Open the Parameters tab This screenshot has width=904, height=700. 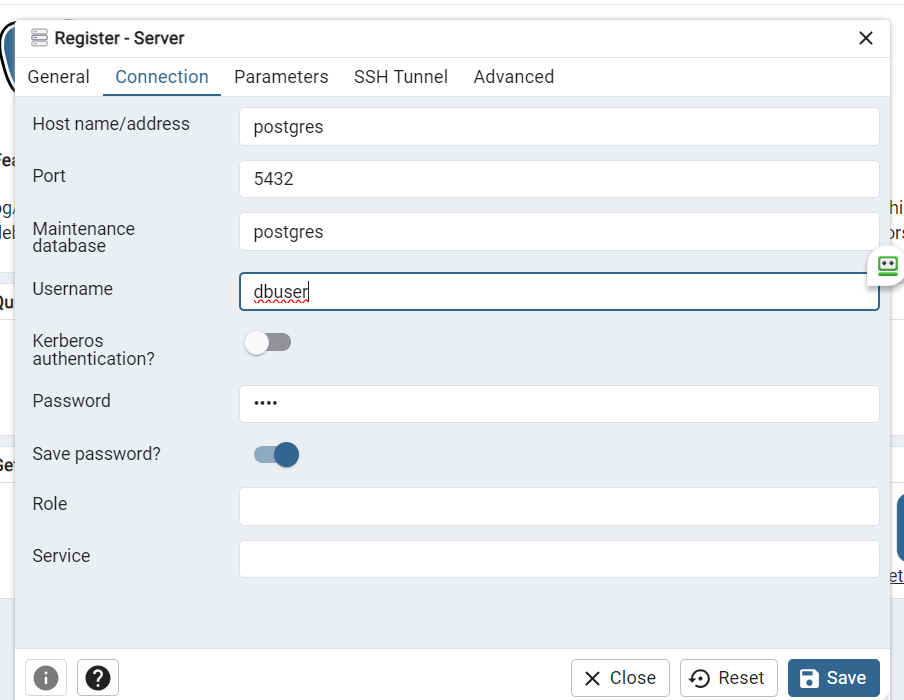(x=281, y=77)
